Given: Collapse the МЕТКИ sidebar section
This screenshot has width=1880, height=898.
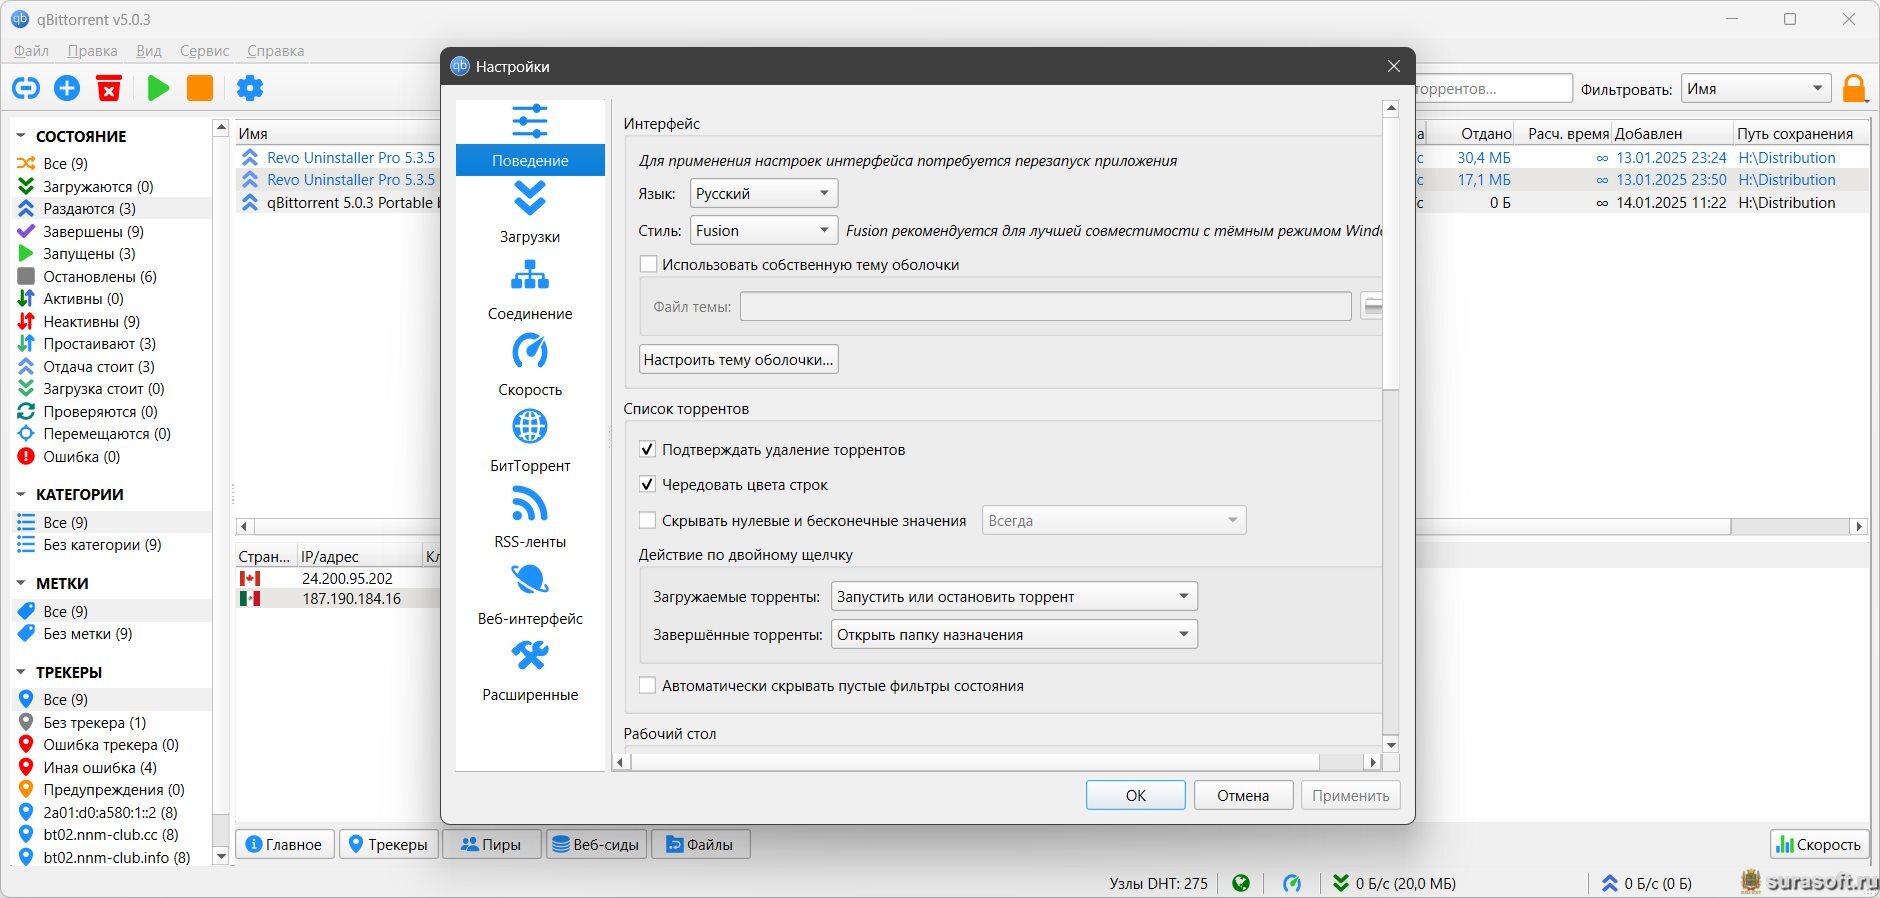Looking at the screenshot, I should [20, 583].
